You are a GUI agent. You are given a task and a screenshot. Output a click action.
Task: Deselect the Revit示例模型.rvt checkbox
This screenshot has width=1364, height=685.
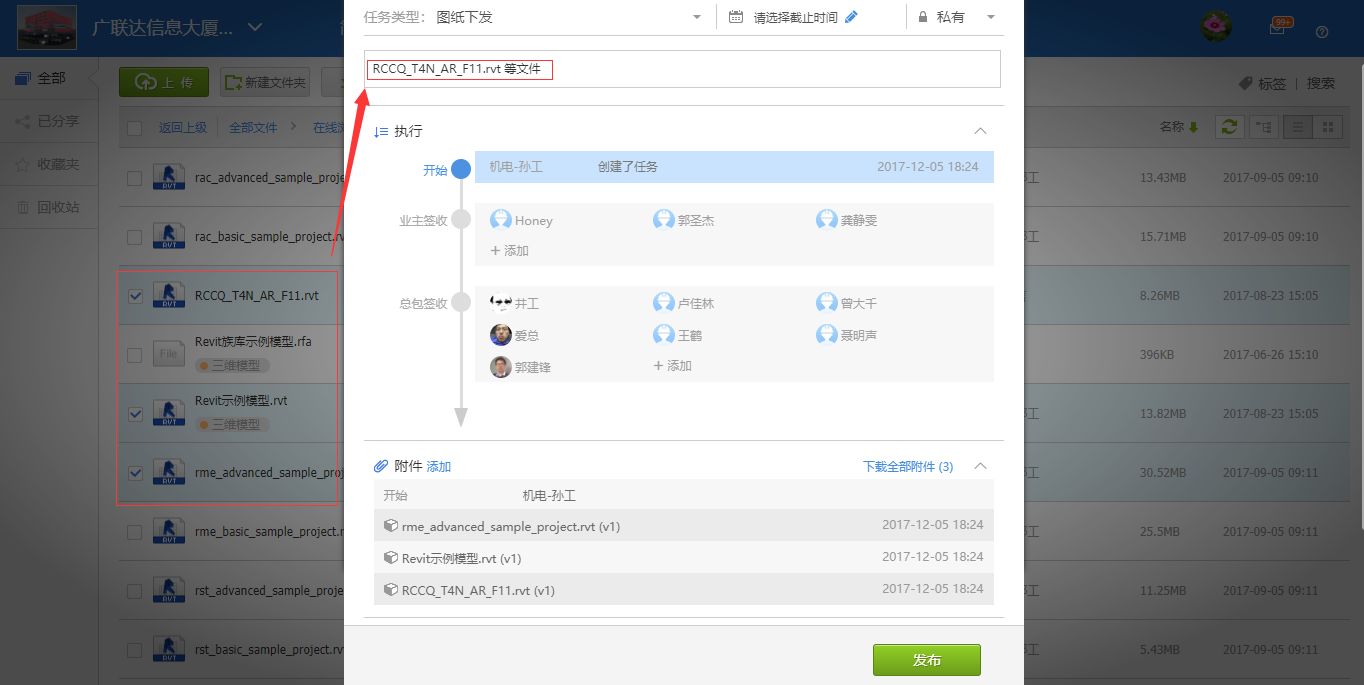(x=135, y=413)
